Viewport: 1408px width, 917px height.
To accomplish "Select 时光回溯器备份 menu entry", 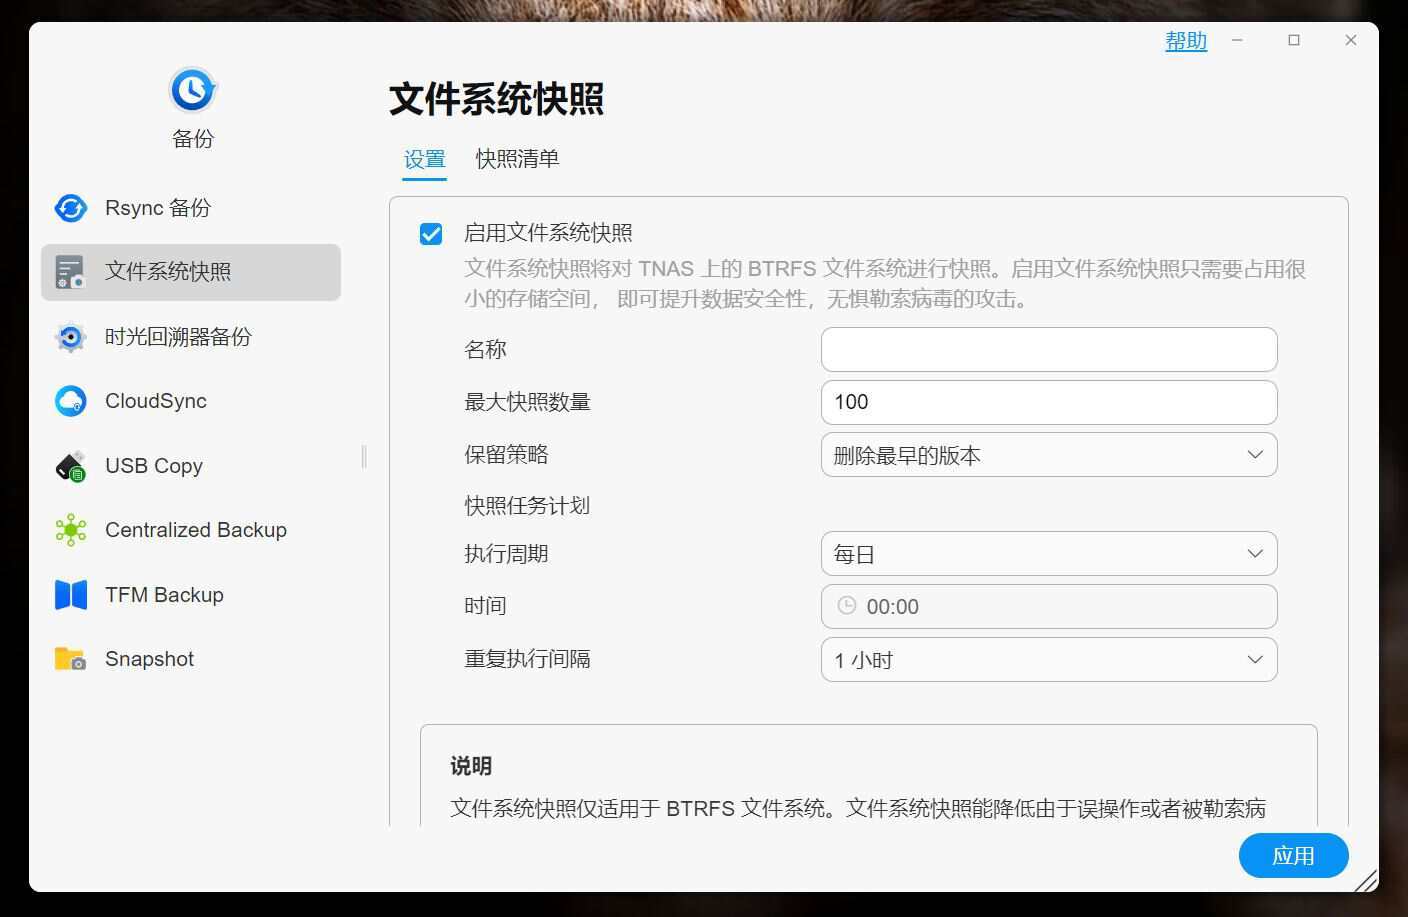I will click(x=191, y=337).
